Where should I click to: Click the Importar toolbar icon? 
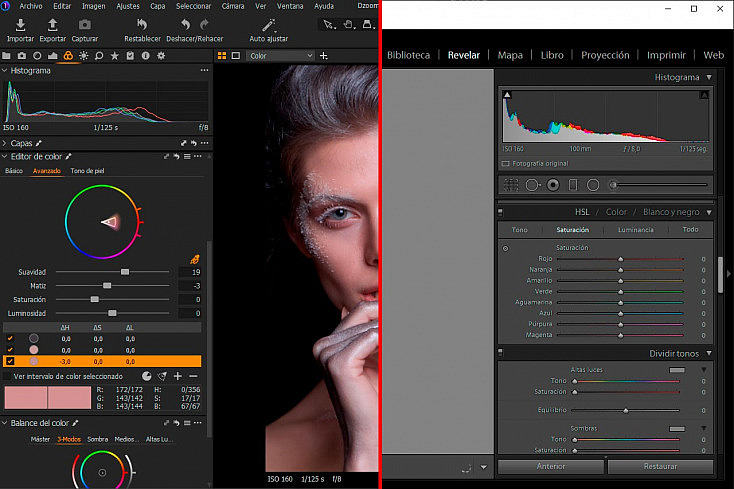(x=20, y=25)
